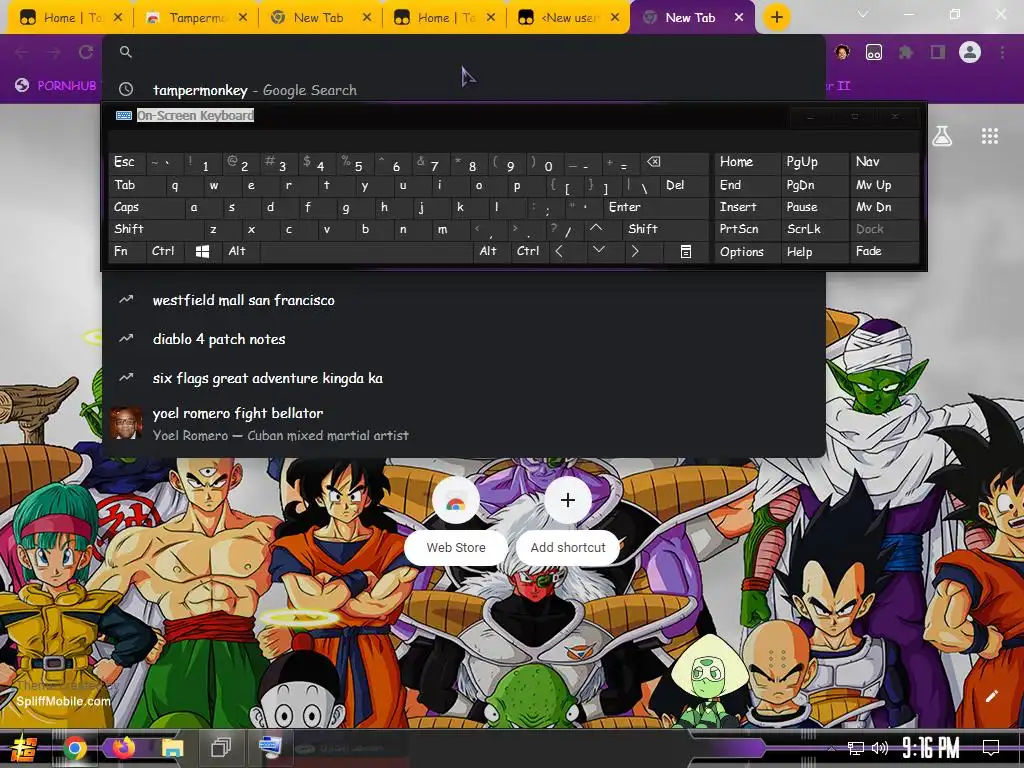Viewport: 1024px width, 768px height.
Task: Select diablo 4 patch notes suggestion
Action: (x=463, y=339)
